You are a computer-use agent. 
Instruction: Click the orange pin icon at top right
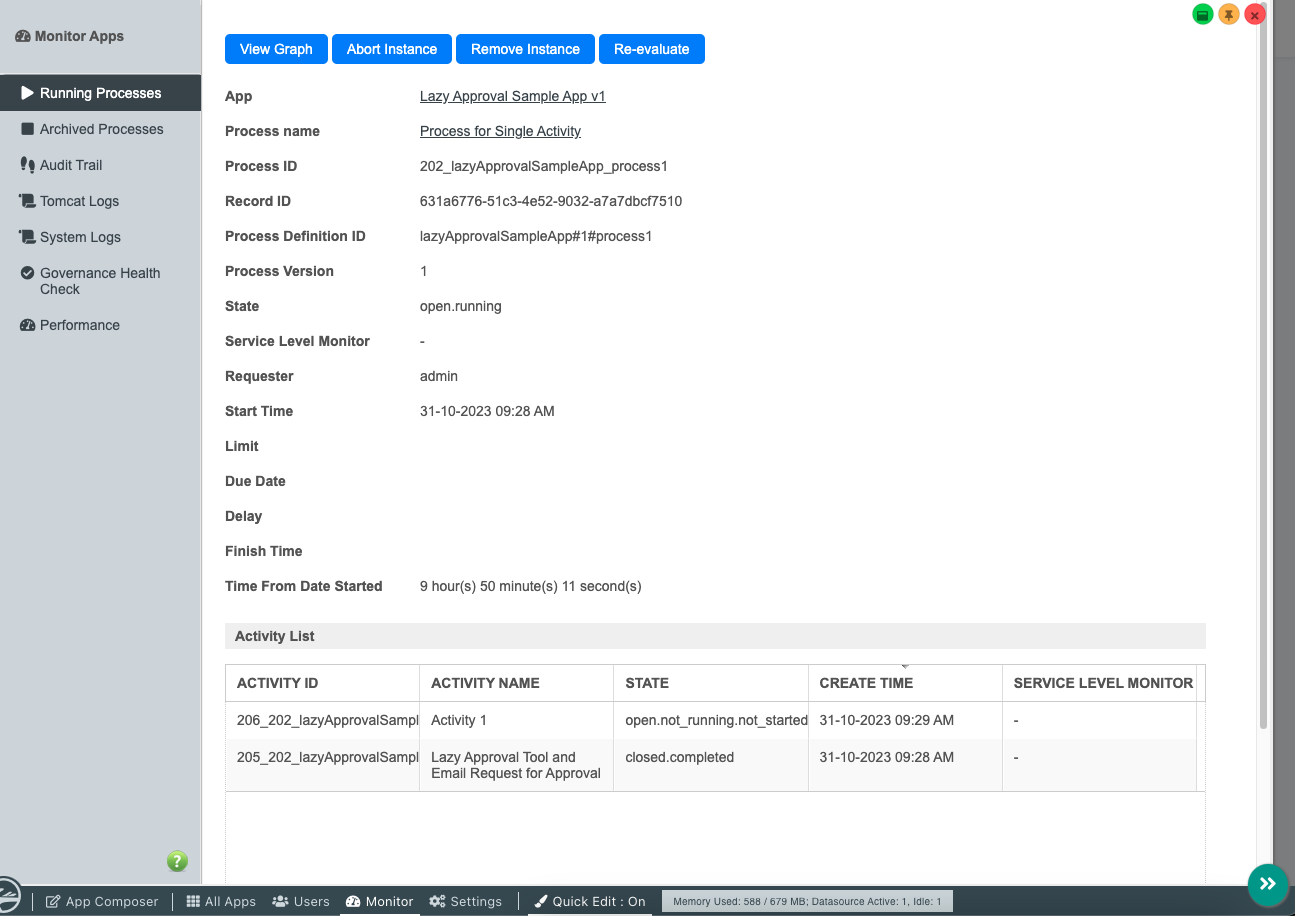pos(1229,15)
